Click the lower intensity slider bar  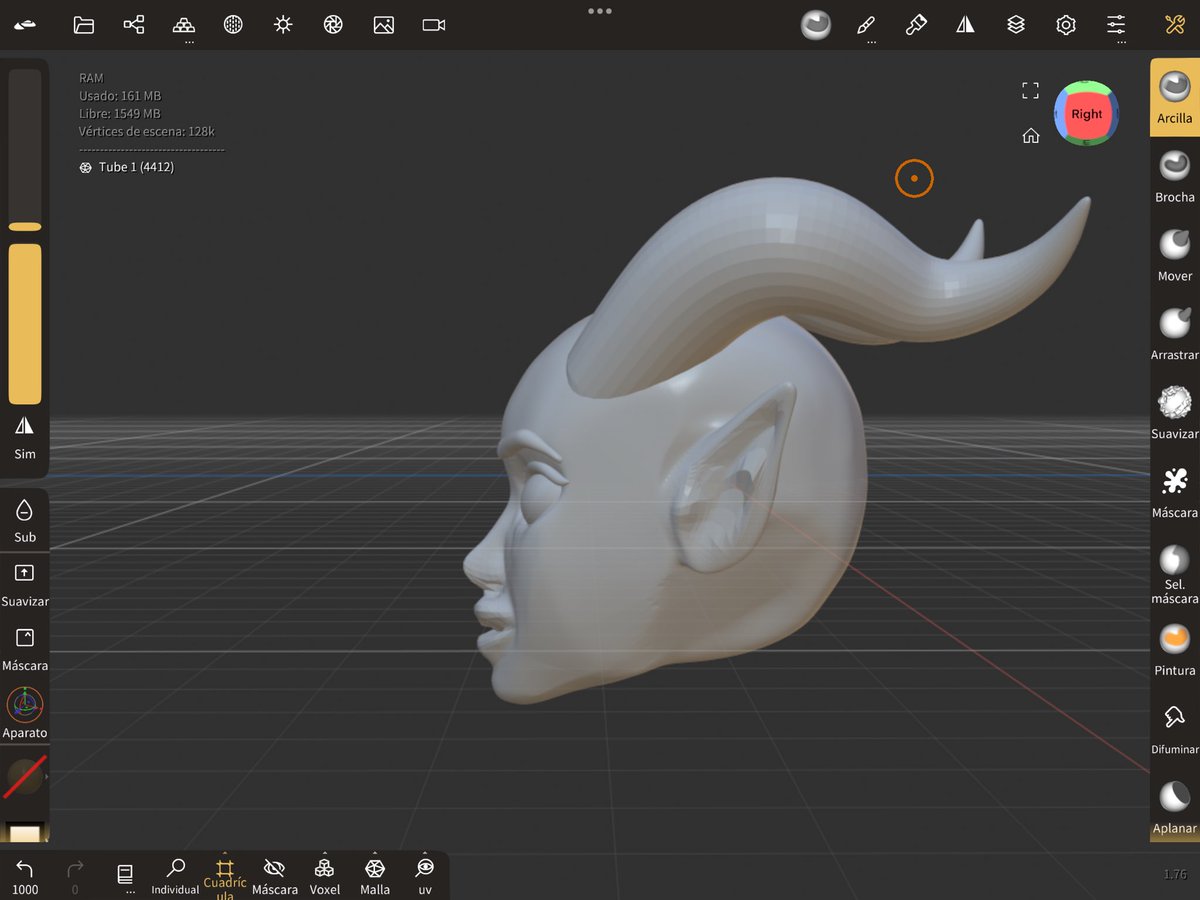[25, 324]
